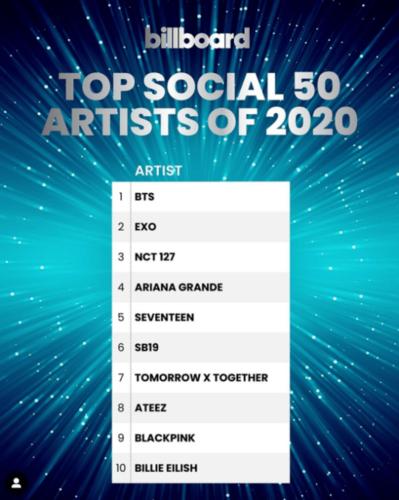Click rank number 7
Screen dimensions: 399x500
[x=121, y=378]
